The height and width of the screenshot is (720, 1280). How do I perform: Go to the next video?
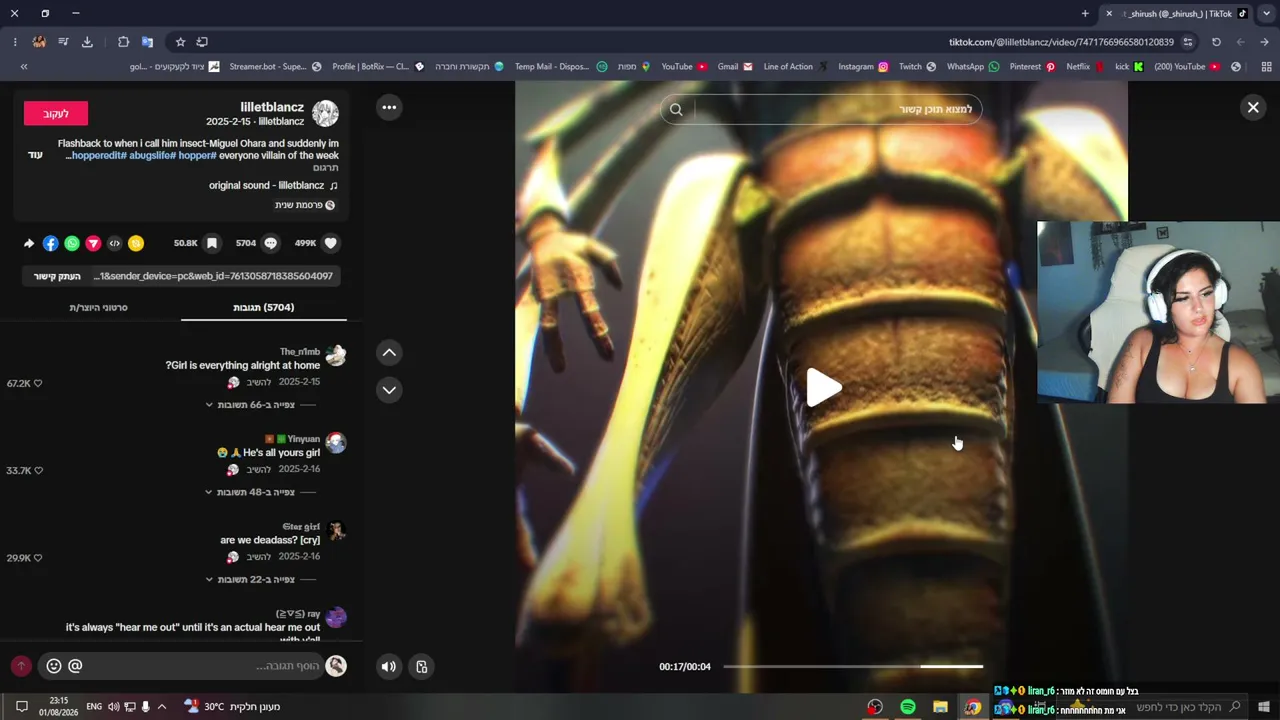(389, 390)
